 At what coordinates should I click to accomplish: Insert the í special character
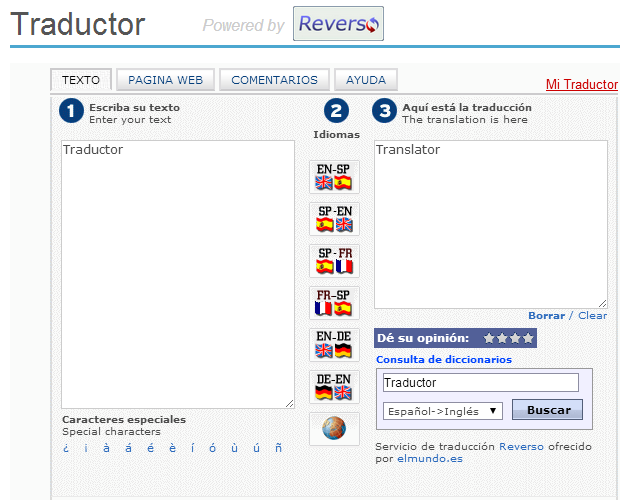point(193,448)
